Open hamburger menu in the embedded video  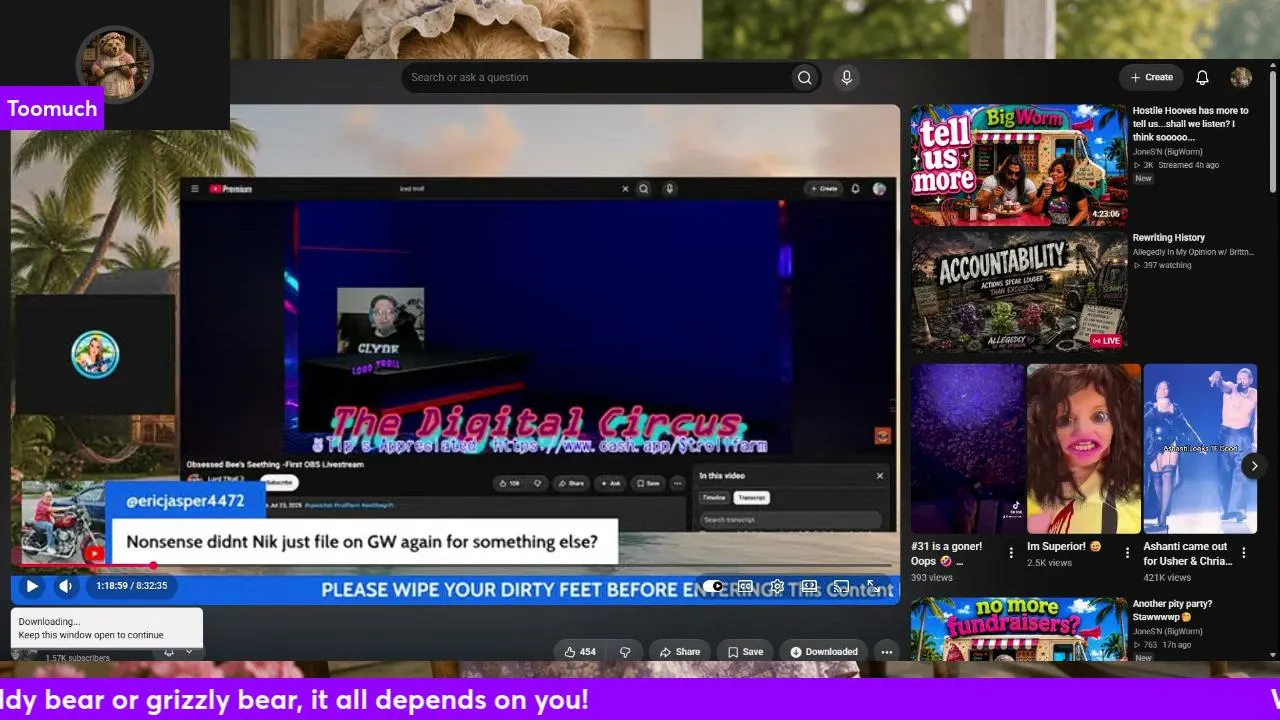[195, 188]
